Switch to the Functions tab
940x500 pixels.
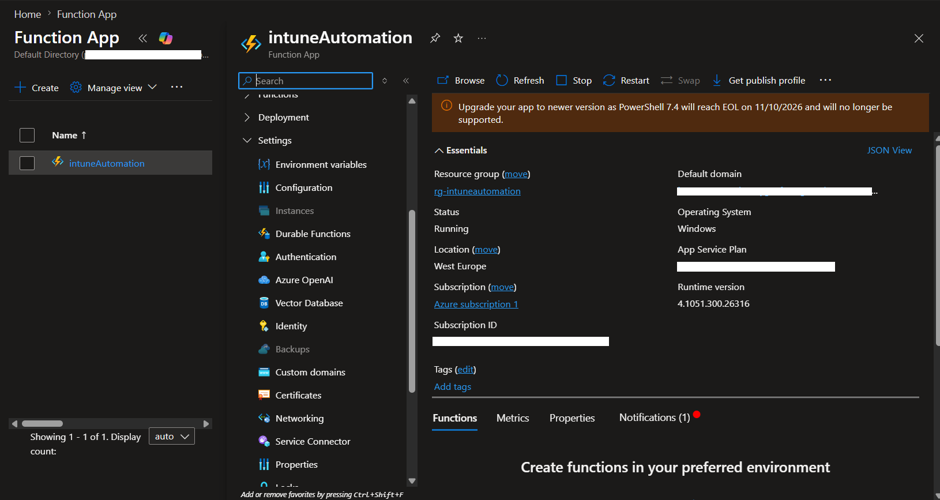pos(454,418)
